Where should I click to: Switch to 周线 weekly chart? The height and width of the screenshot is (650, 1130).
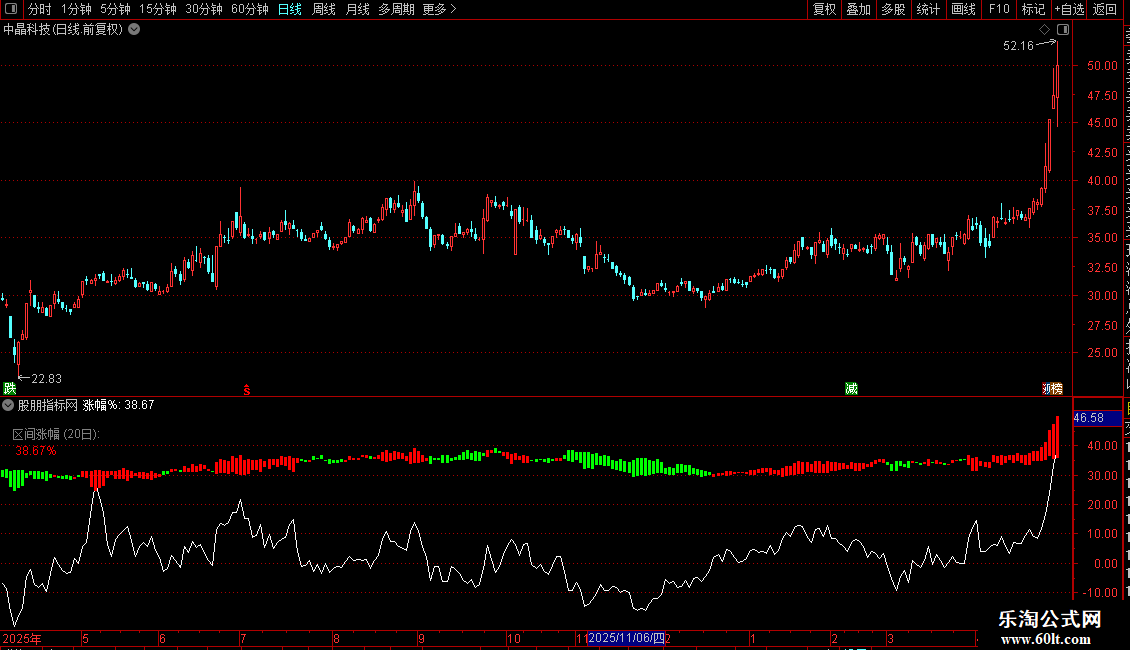tap(324, 9)
